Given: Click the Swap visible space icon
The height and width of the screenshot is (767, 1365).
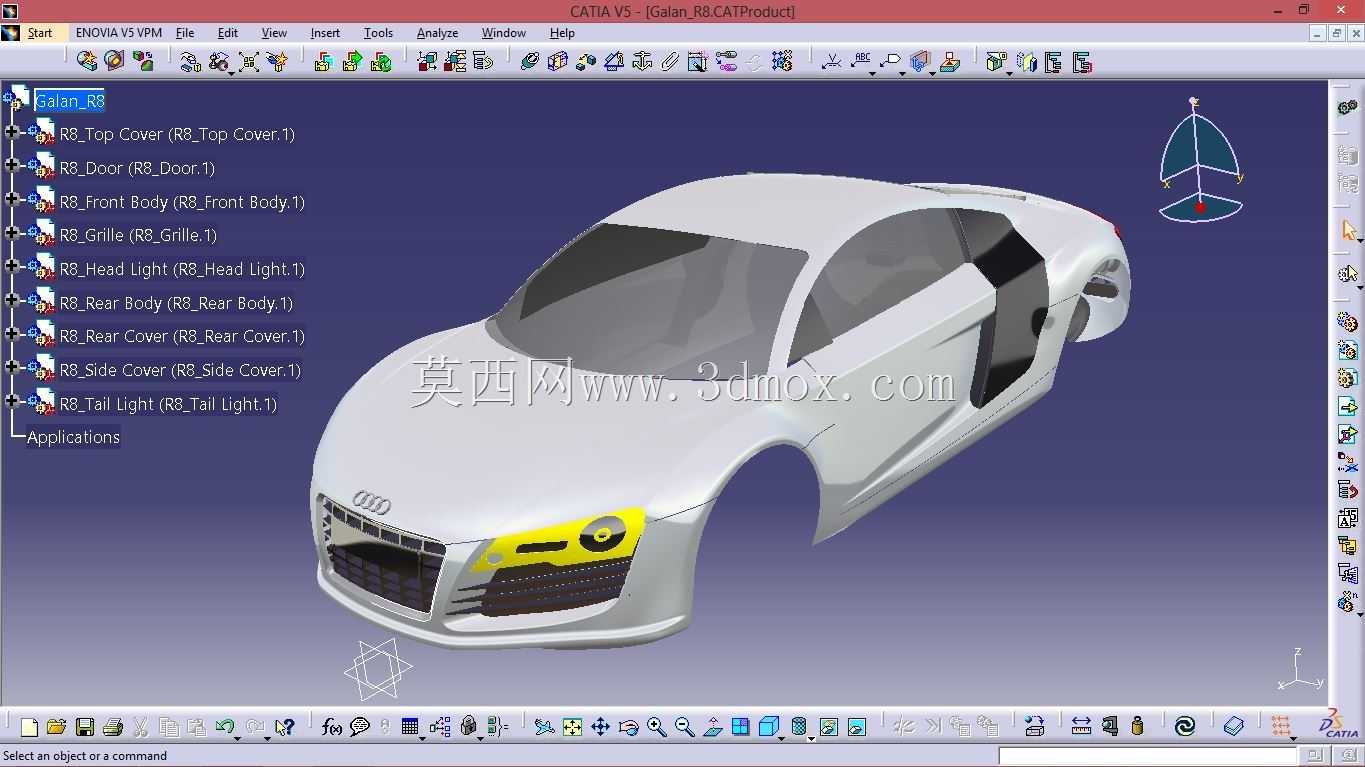Looking at the screenshot, I should [x=857, y=727].
